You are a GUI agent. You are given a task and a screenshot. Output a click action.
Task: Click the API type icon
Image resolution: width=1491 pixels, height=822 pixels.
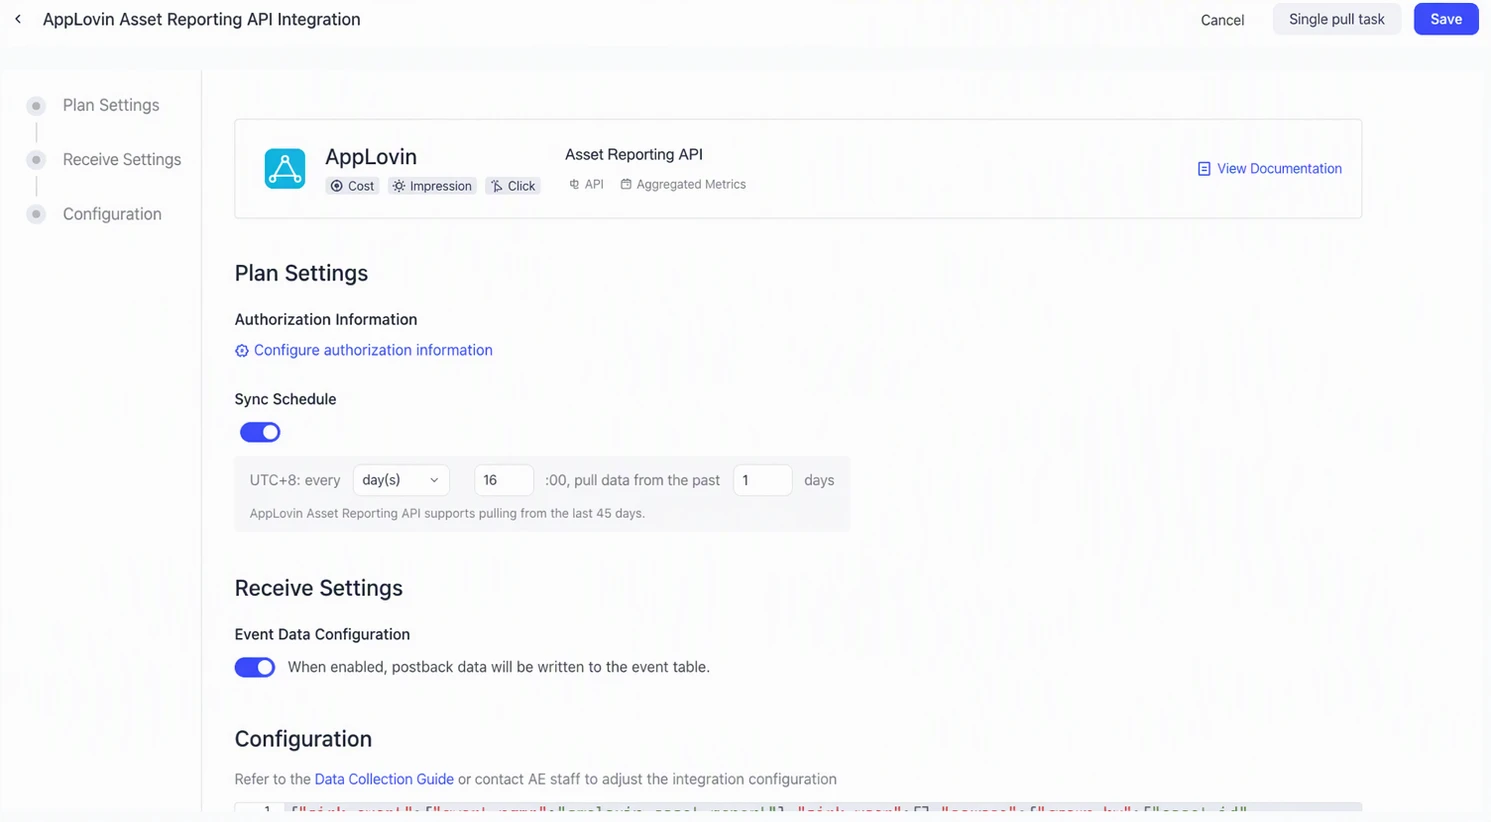[x=574, y=184]
